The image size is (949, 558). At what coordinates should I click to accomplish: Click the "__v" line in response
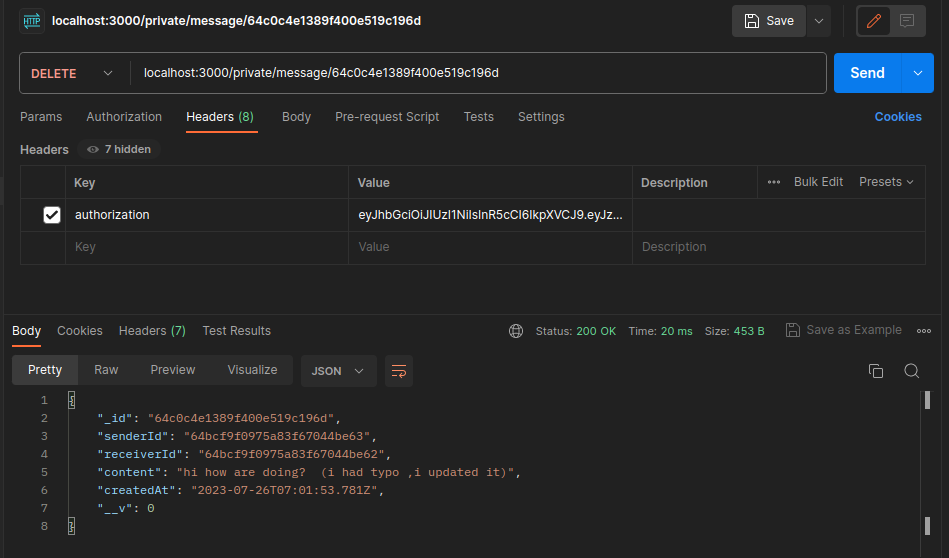[x=126, y=508]
